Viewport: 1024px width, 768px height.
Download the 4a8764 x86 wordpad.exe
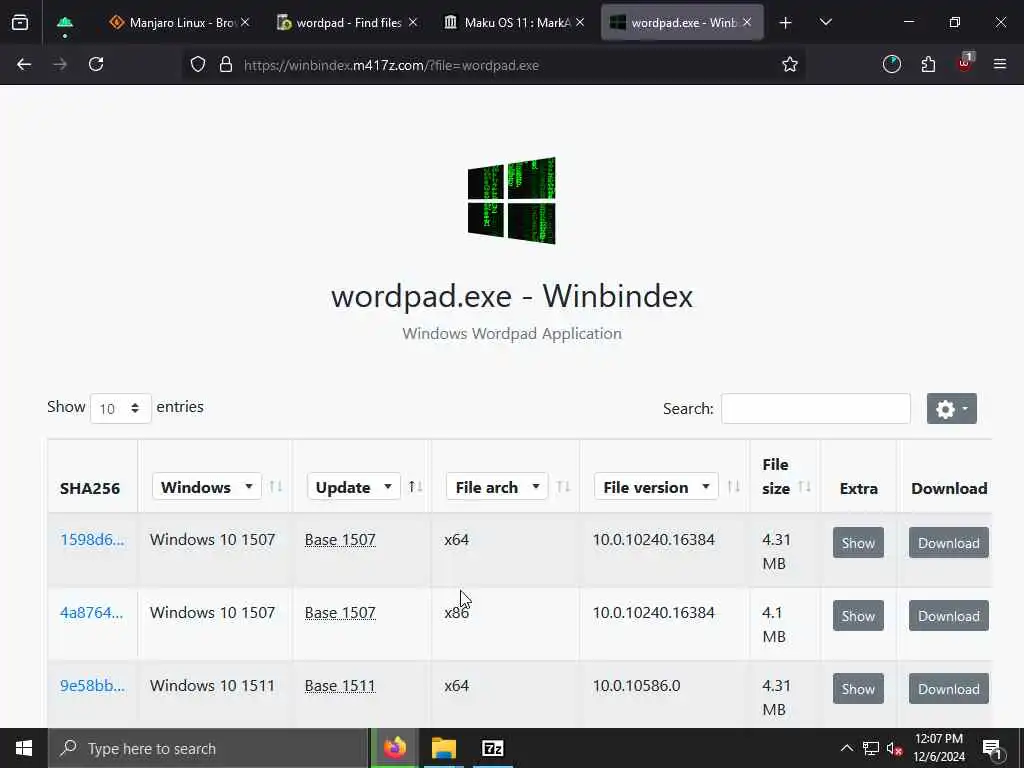pyautogui.click(x=949, y=616)
